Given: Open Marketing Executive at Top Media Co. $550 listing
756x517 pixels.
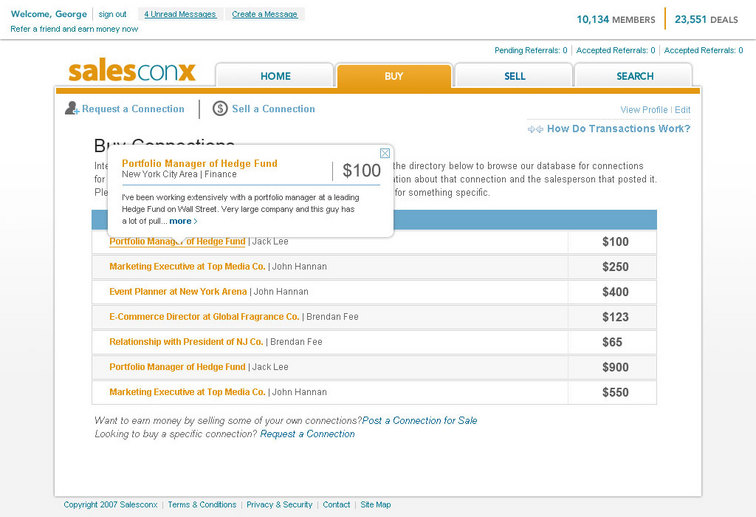Looking at the screenshot, I should pos(187,392).
